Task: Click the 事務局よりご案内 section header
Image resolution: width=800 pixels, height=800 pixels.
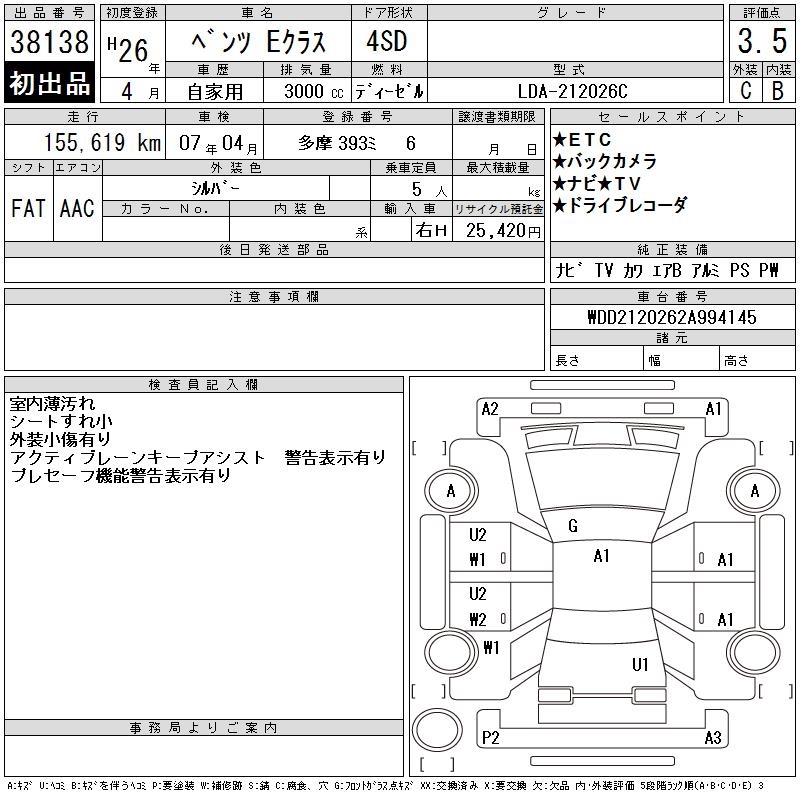Action: coord(204,728)
